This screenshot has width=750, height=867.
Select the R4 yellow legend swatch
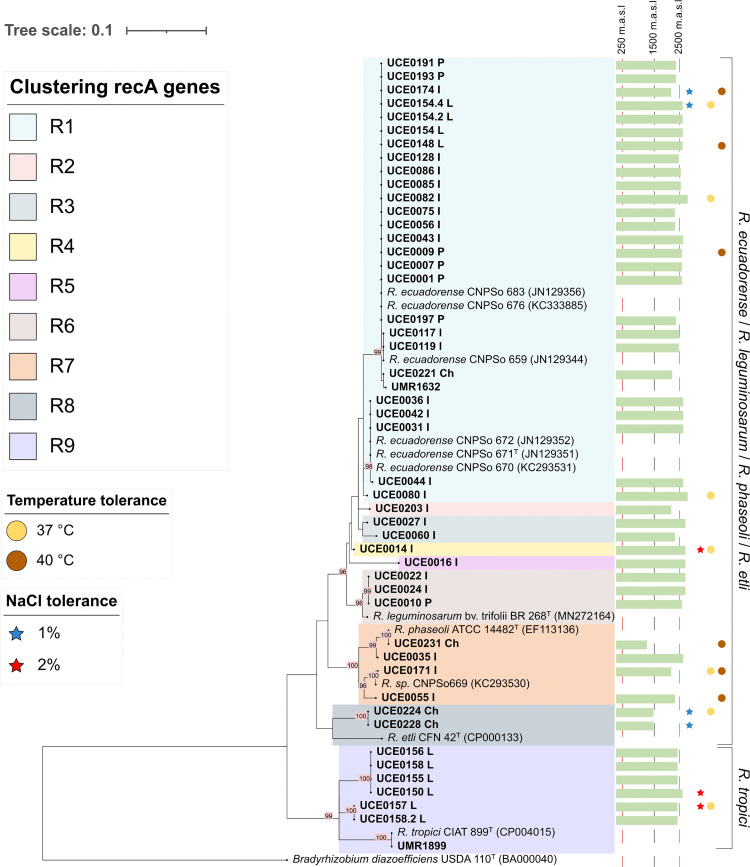(x=23, y=247)
